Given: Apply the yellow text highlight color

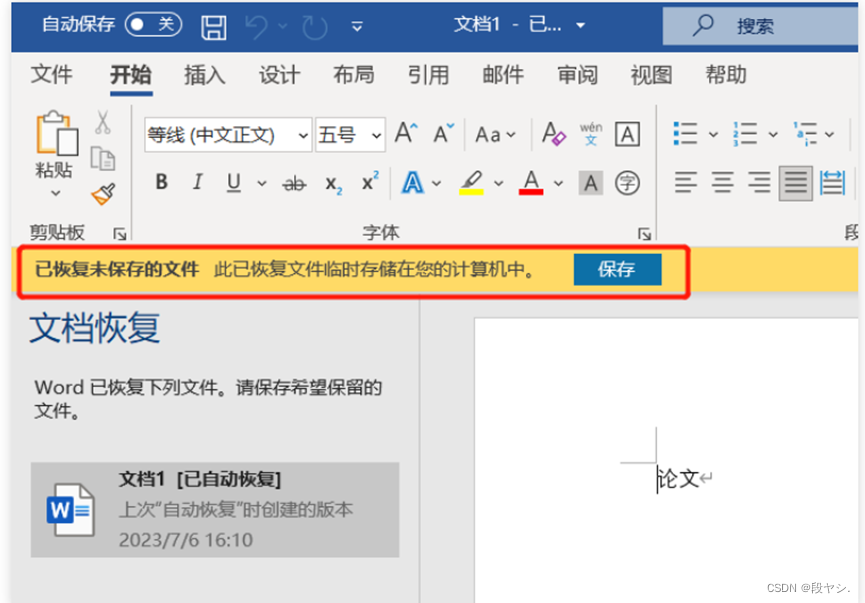Looking at the screenshot, I should point(472,183).
